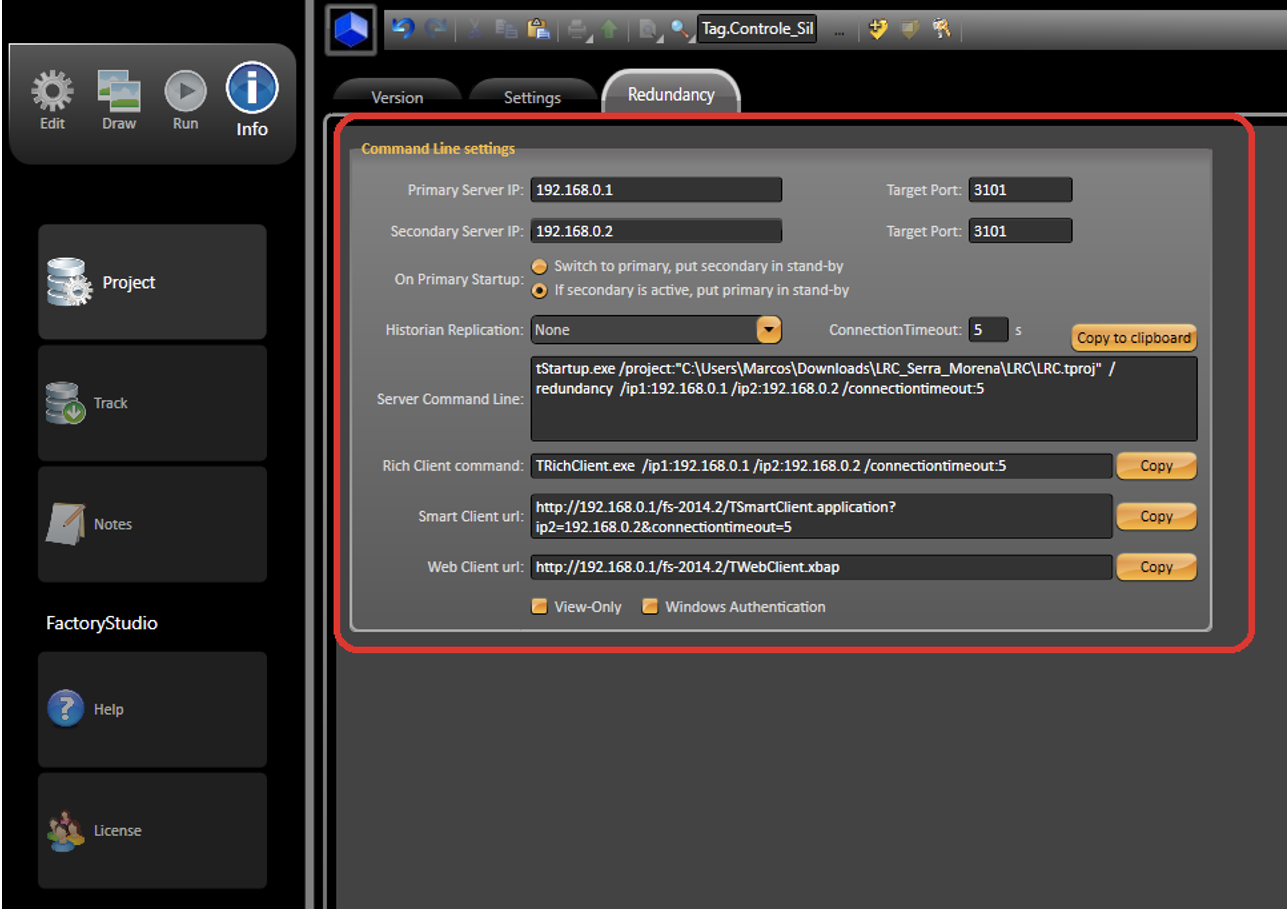The width and height of the screenshot is (1288, 912).
Task: Open the License section
Action: pos(153,830)
